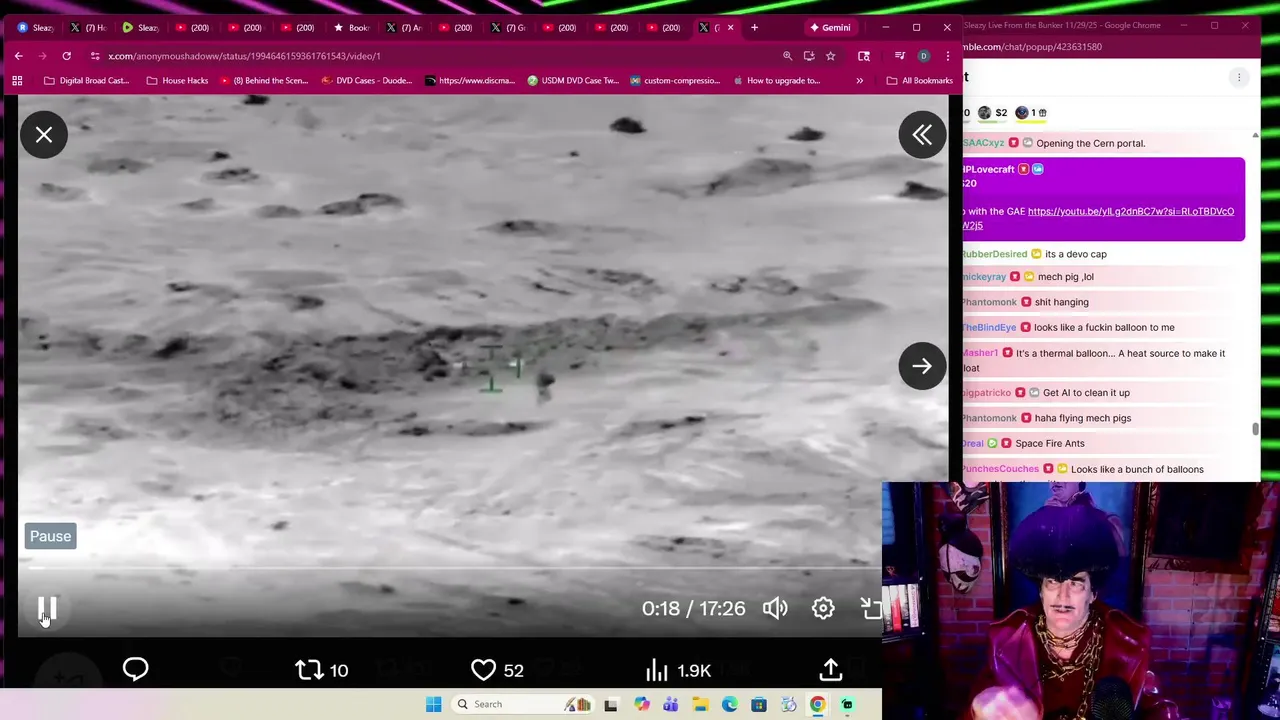Switch to the green-icon Sleazy tab
This screenshot has width=1280, height=720.
click(x=140, y=27)
